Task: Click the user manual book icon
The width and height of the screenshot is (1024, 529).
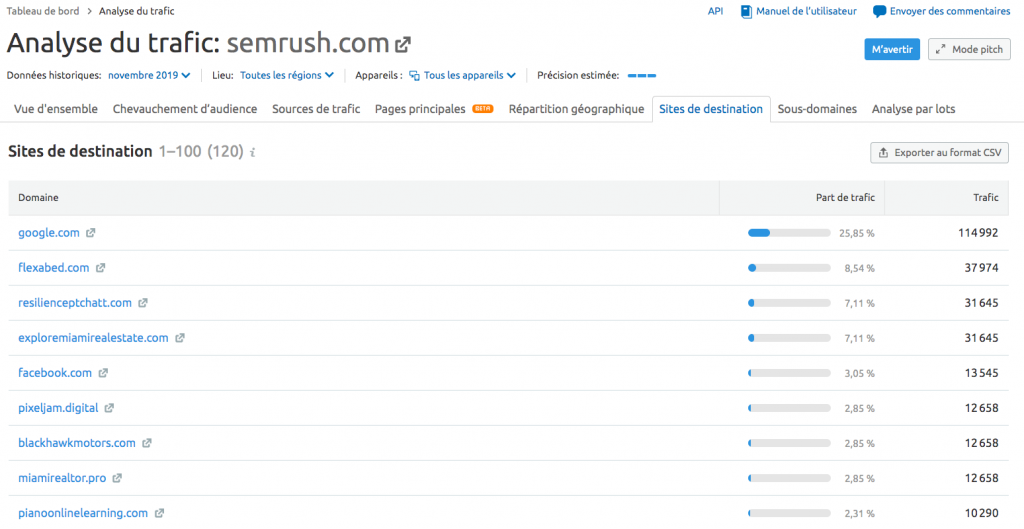Action: tap(746, 12)
